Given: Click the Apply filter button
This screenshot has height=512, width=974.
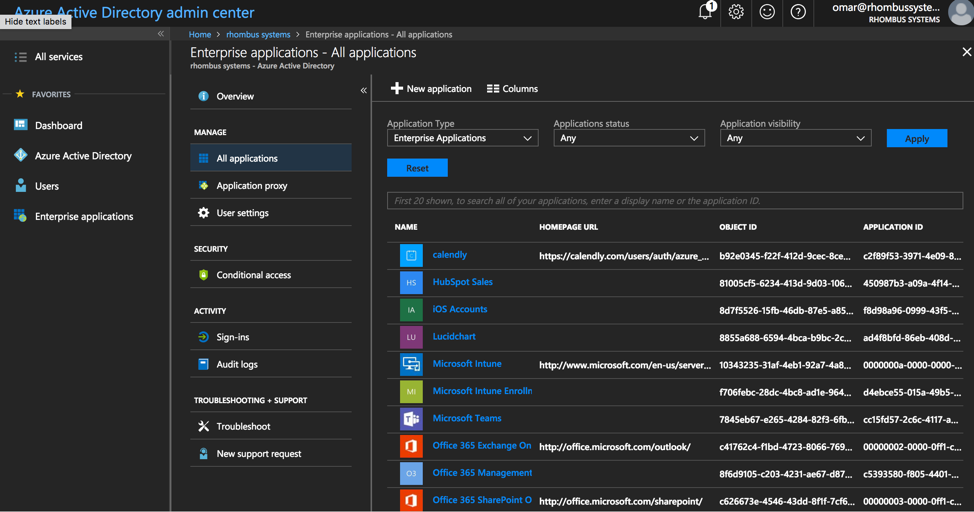Looking at the screenshot, I should pos(917,138).
